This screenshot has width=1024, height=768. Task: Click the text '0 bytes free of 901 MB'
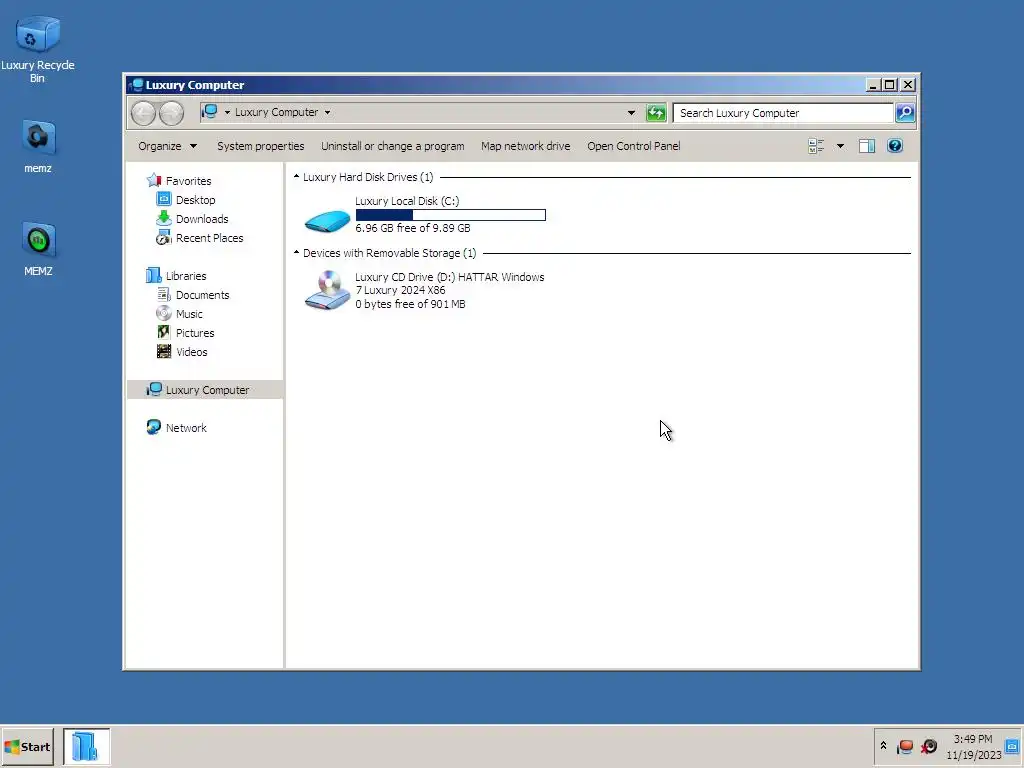tap(410, 304)
